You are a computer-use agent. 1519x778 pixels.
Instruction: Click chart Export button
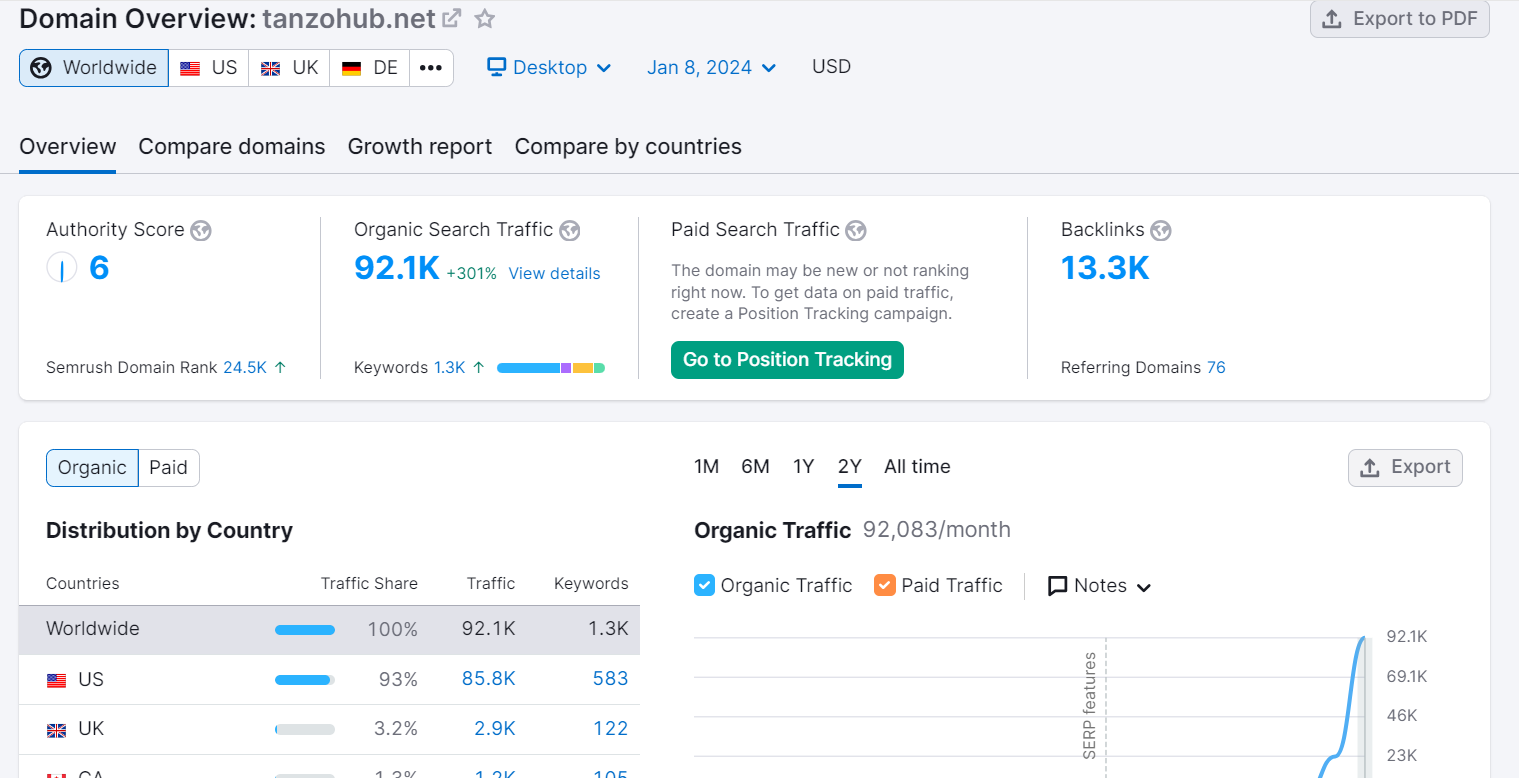pyautogui.click(x=1405, y=468)
